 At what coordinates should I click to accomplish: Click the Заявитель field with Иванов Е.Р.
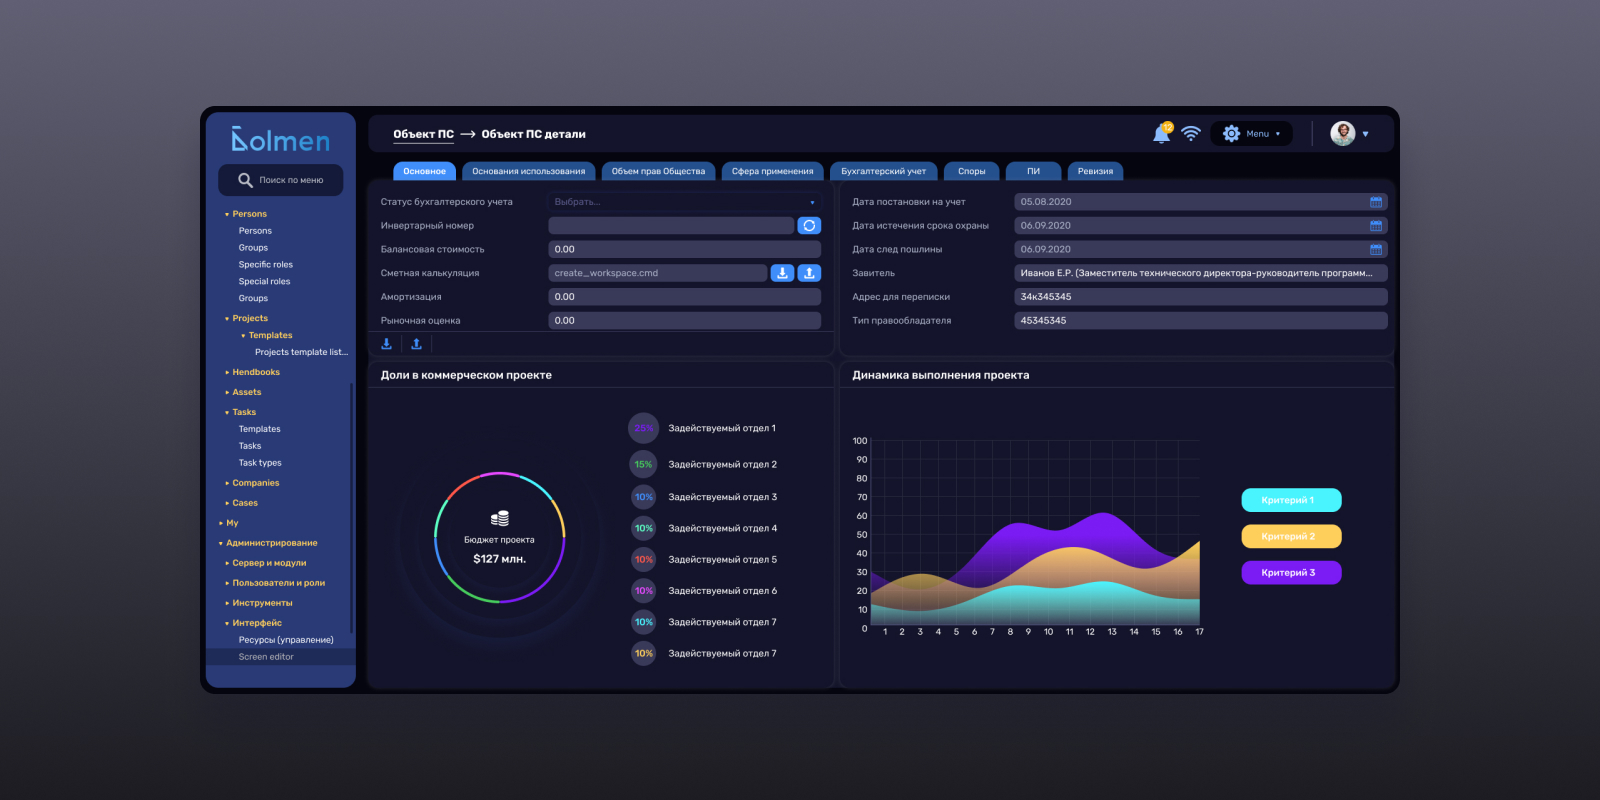tap(1201, 273)
